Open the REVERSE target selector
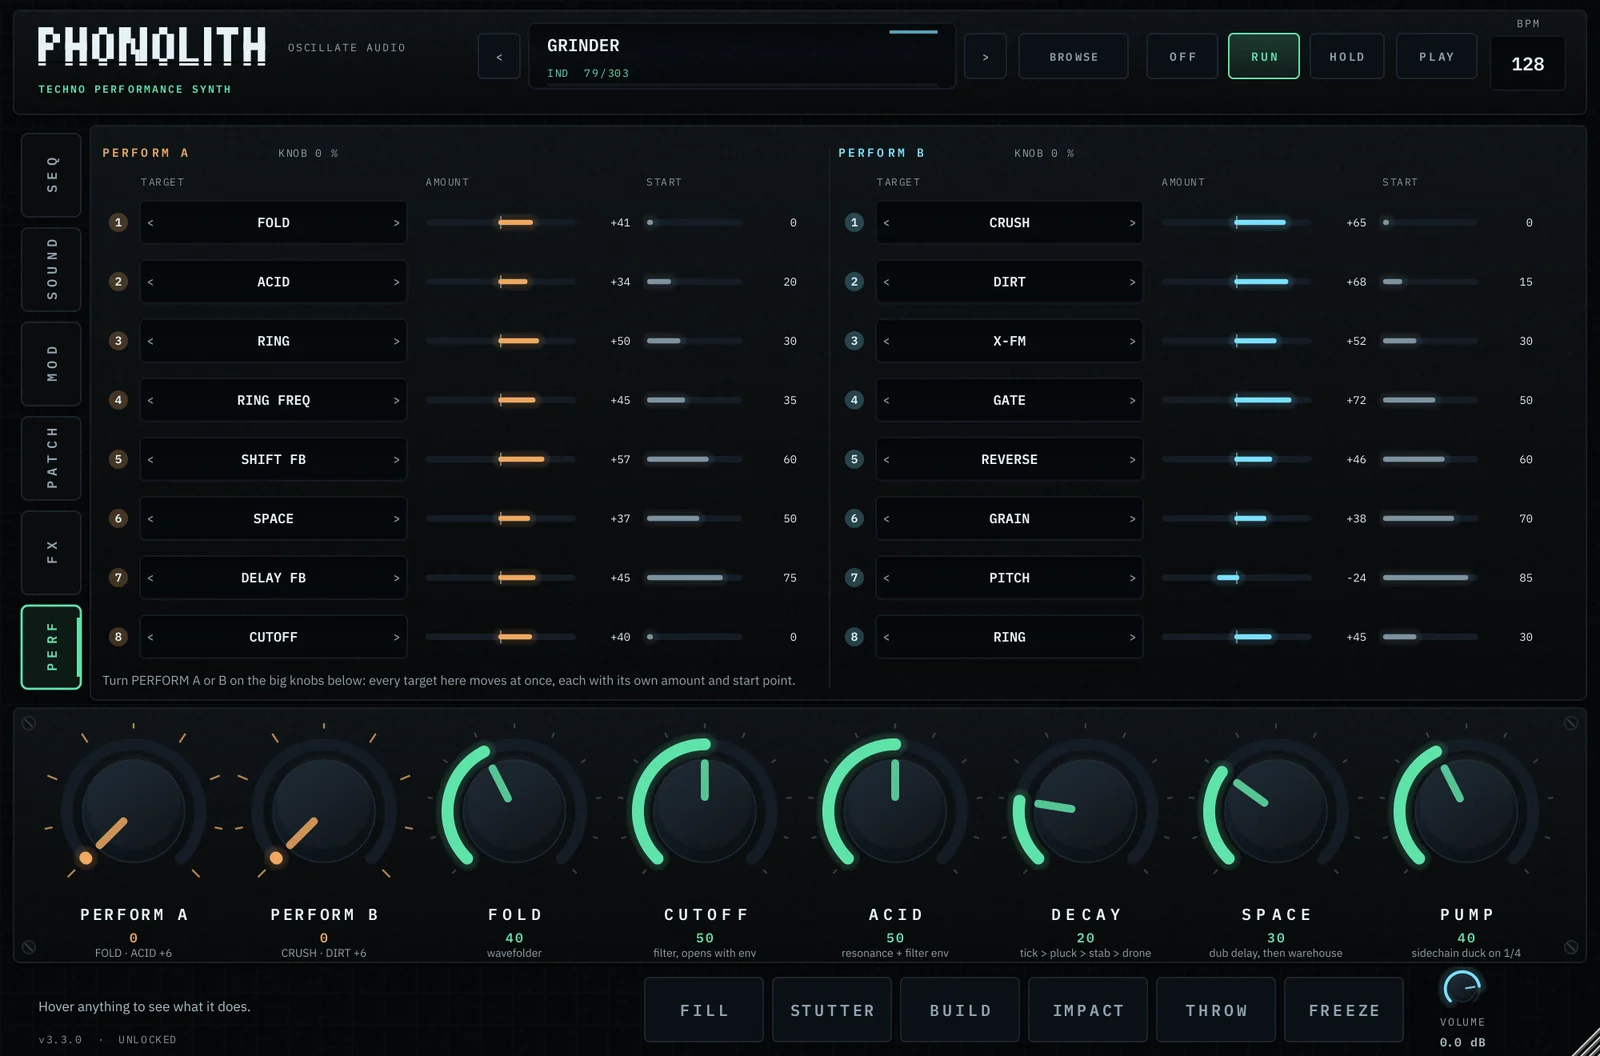The image size is (1600, 1056). 1009,459
